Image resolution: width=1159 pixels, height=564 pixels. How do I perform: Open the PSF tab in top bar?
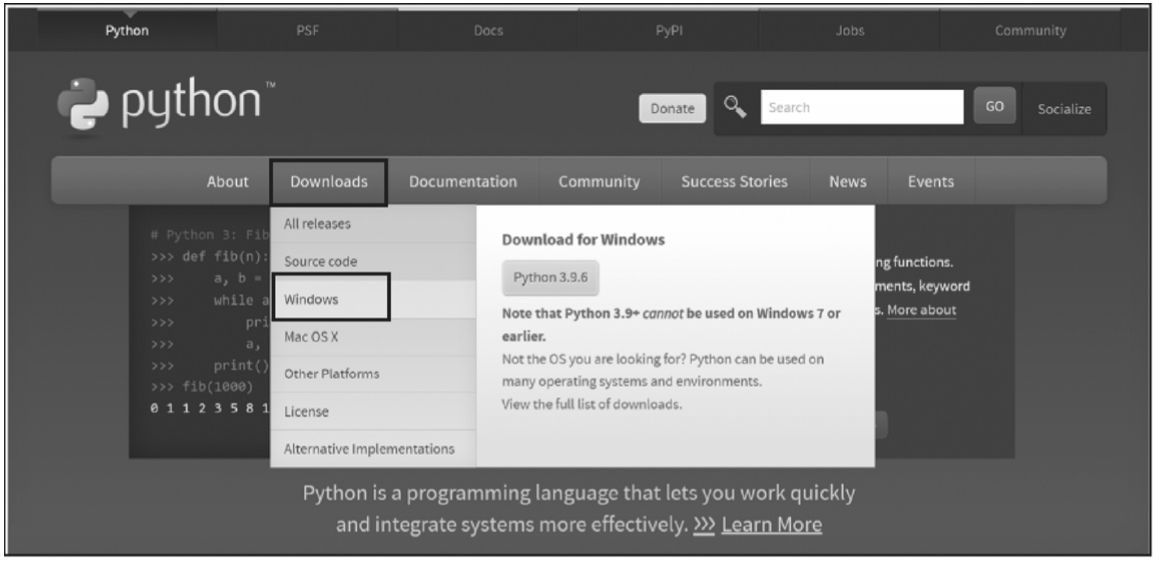307,31
